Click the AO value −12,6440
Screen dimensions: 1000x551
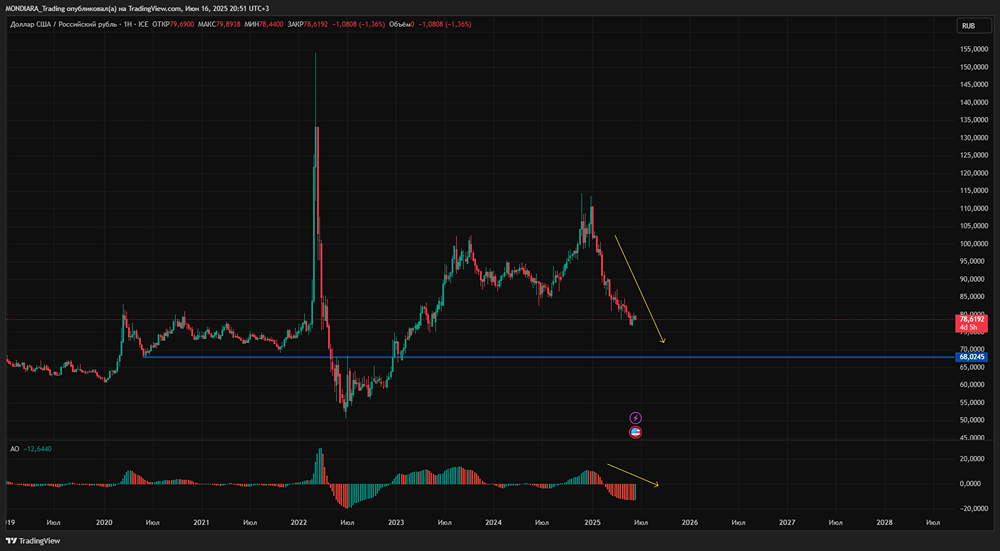click(38, 449)
